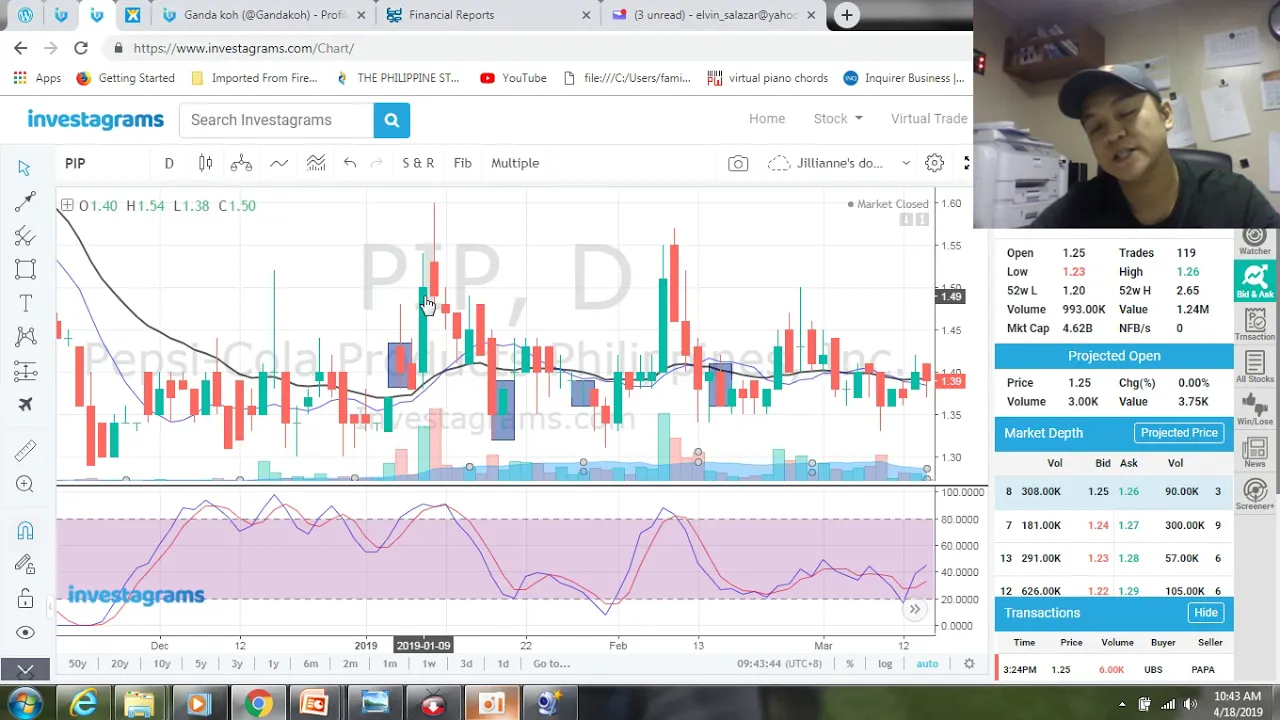Open the D interval selector
The image size is (1280, 720).
169,163
